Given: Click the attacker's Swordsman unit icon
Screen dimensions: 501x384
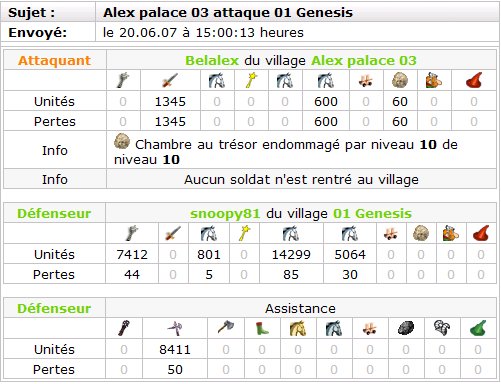Looking at the screenshot, I should click(x=170, y=81).
